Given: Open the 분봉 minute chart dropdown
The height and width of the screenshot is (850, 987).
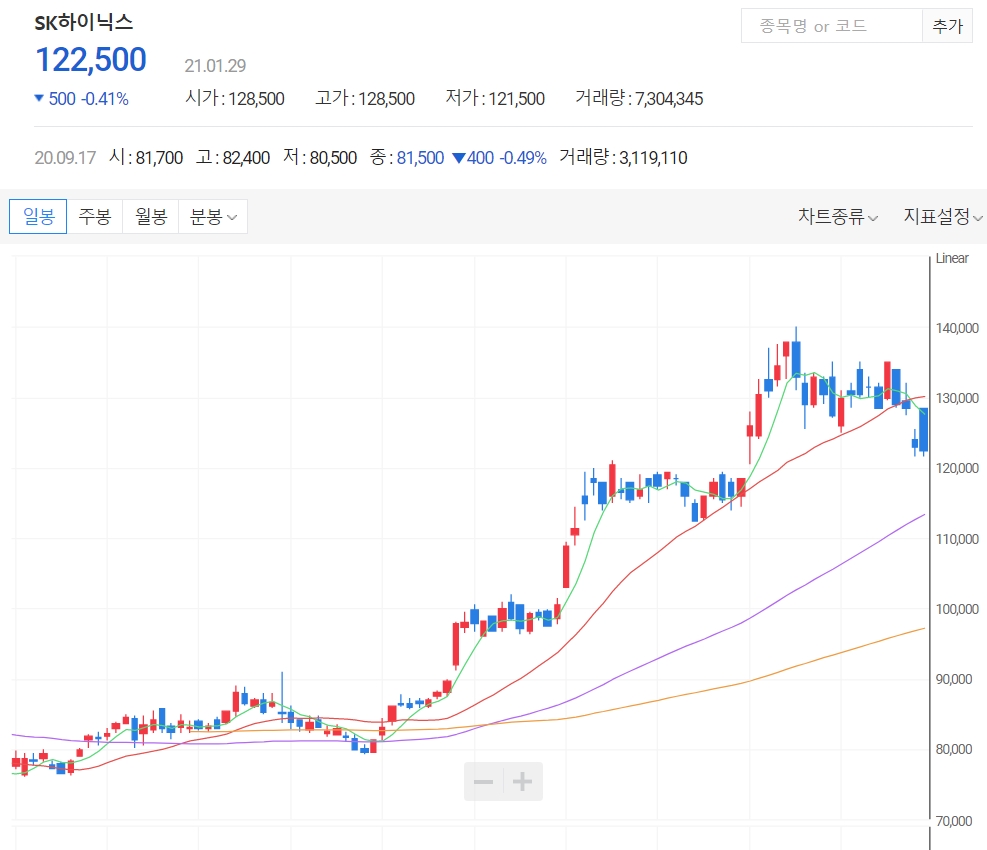Looking at the screenshot, I should 213,217.
